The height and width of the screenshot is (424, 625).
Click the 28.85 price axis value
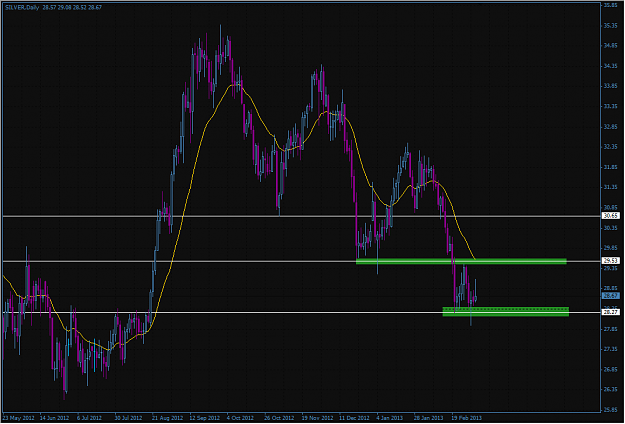[x=611, y=288]
